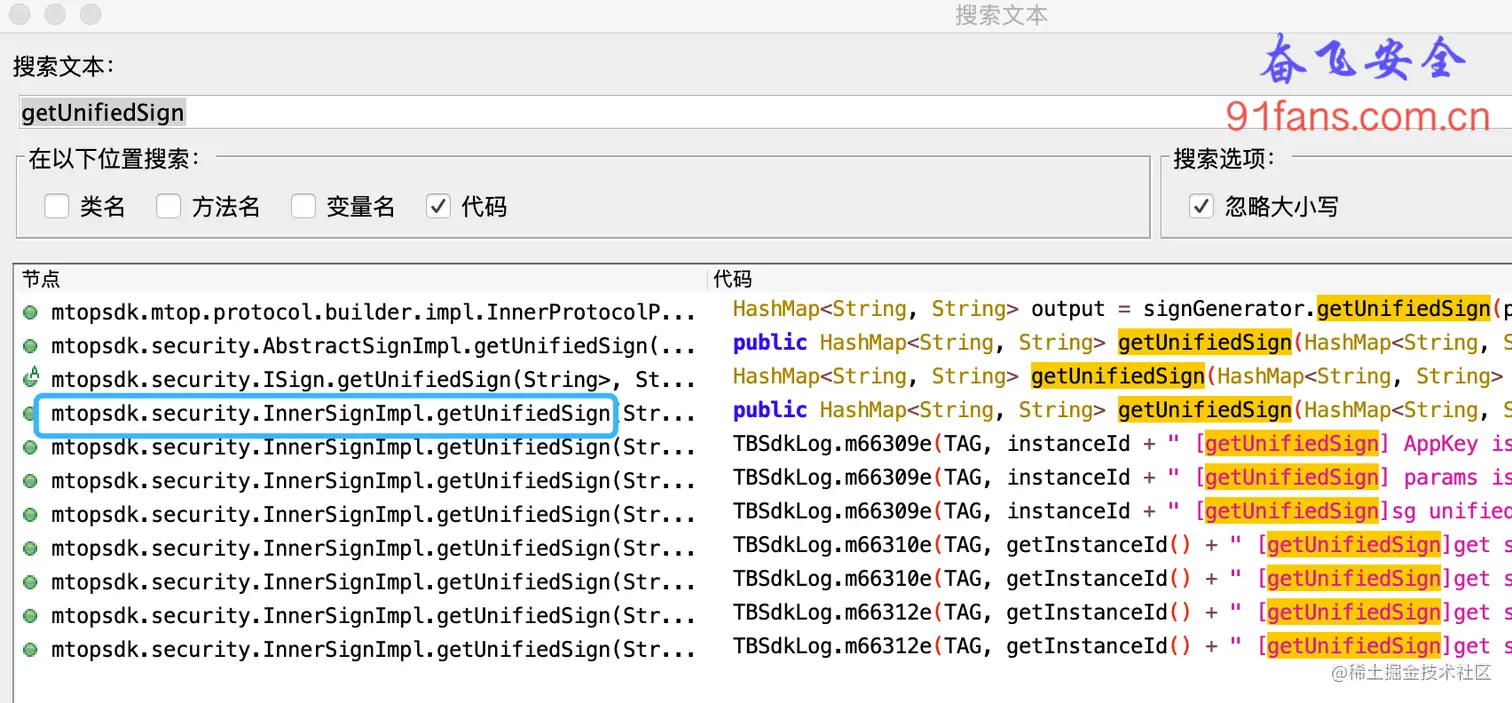Select the mtopsdk.security.ISign.getUnifiedSign node
1512x703 pixels.
pos(373,380)
